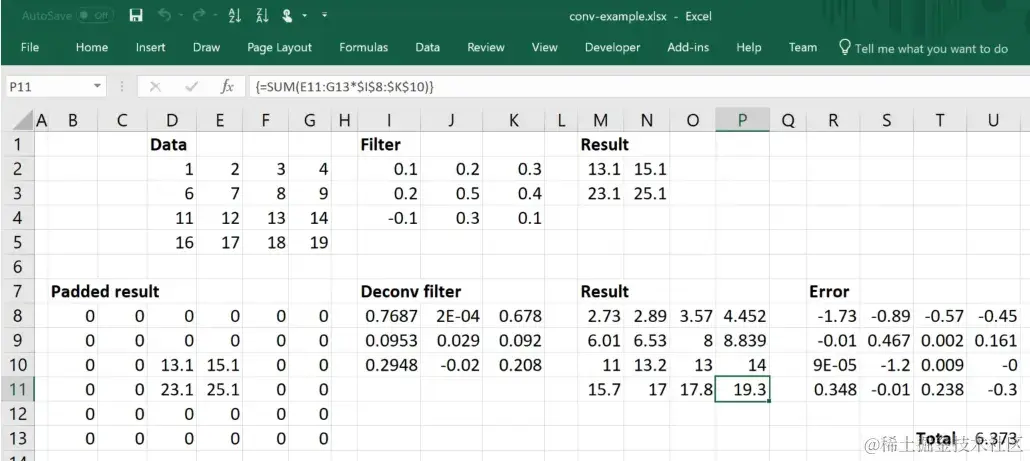Select row 11 header
Screen dimensions: 1030x461
click(18, 389)
